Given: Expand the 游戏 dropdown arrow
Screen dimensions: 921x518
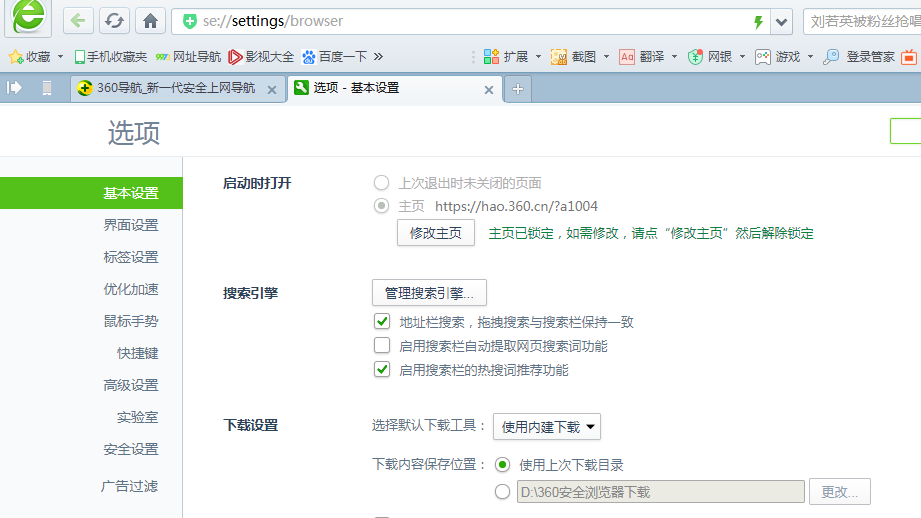Looking at the screenshot, I should (x=811, y=57).
